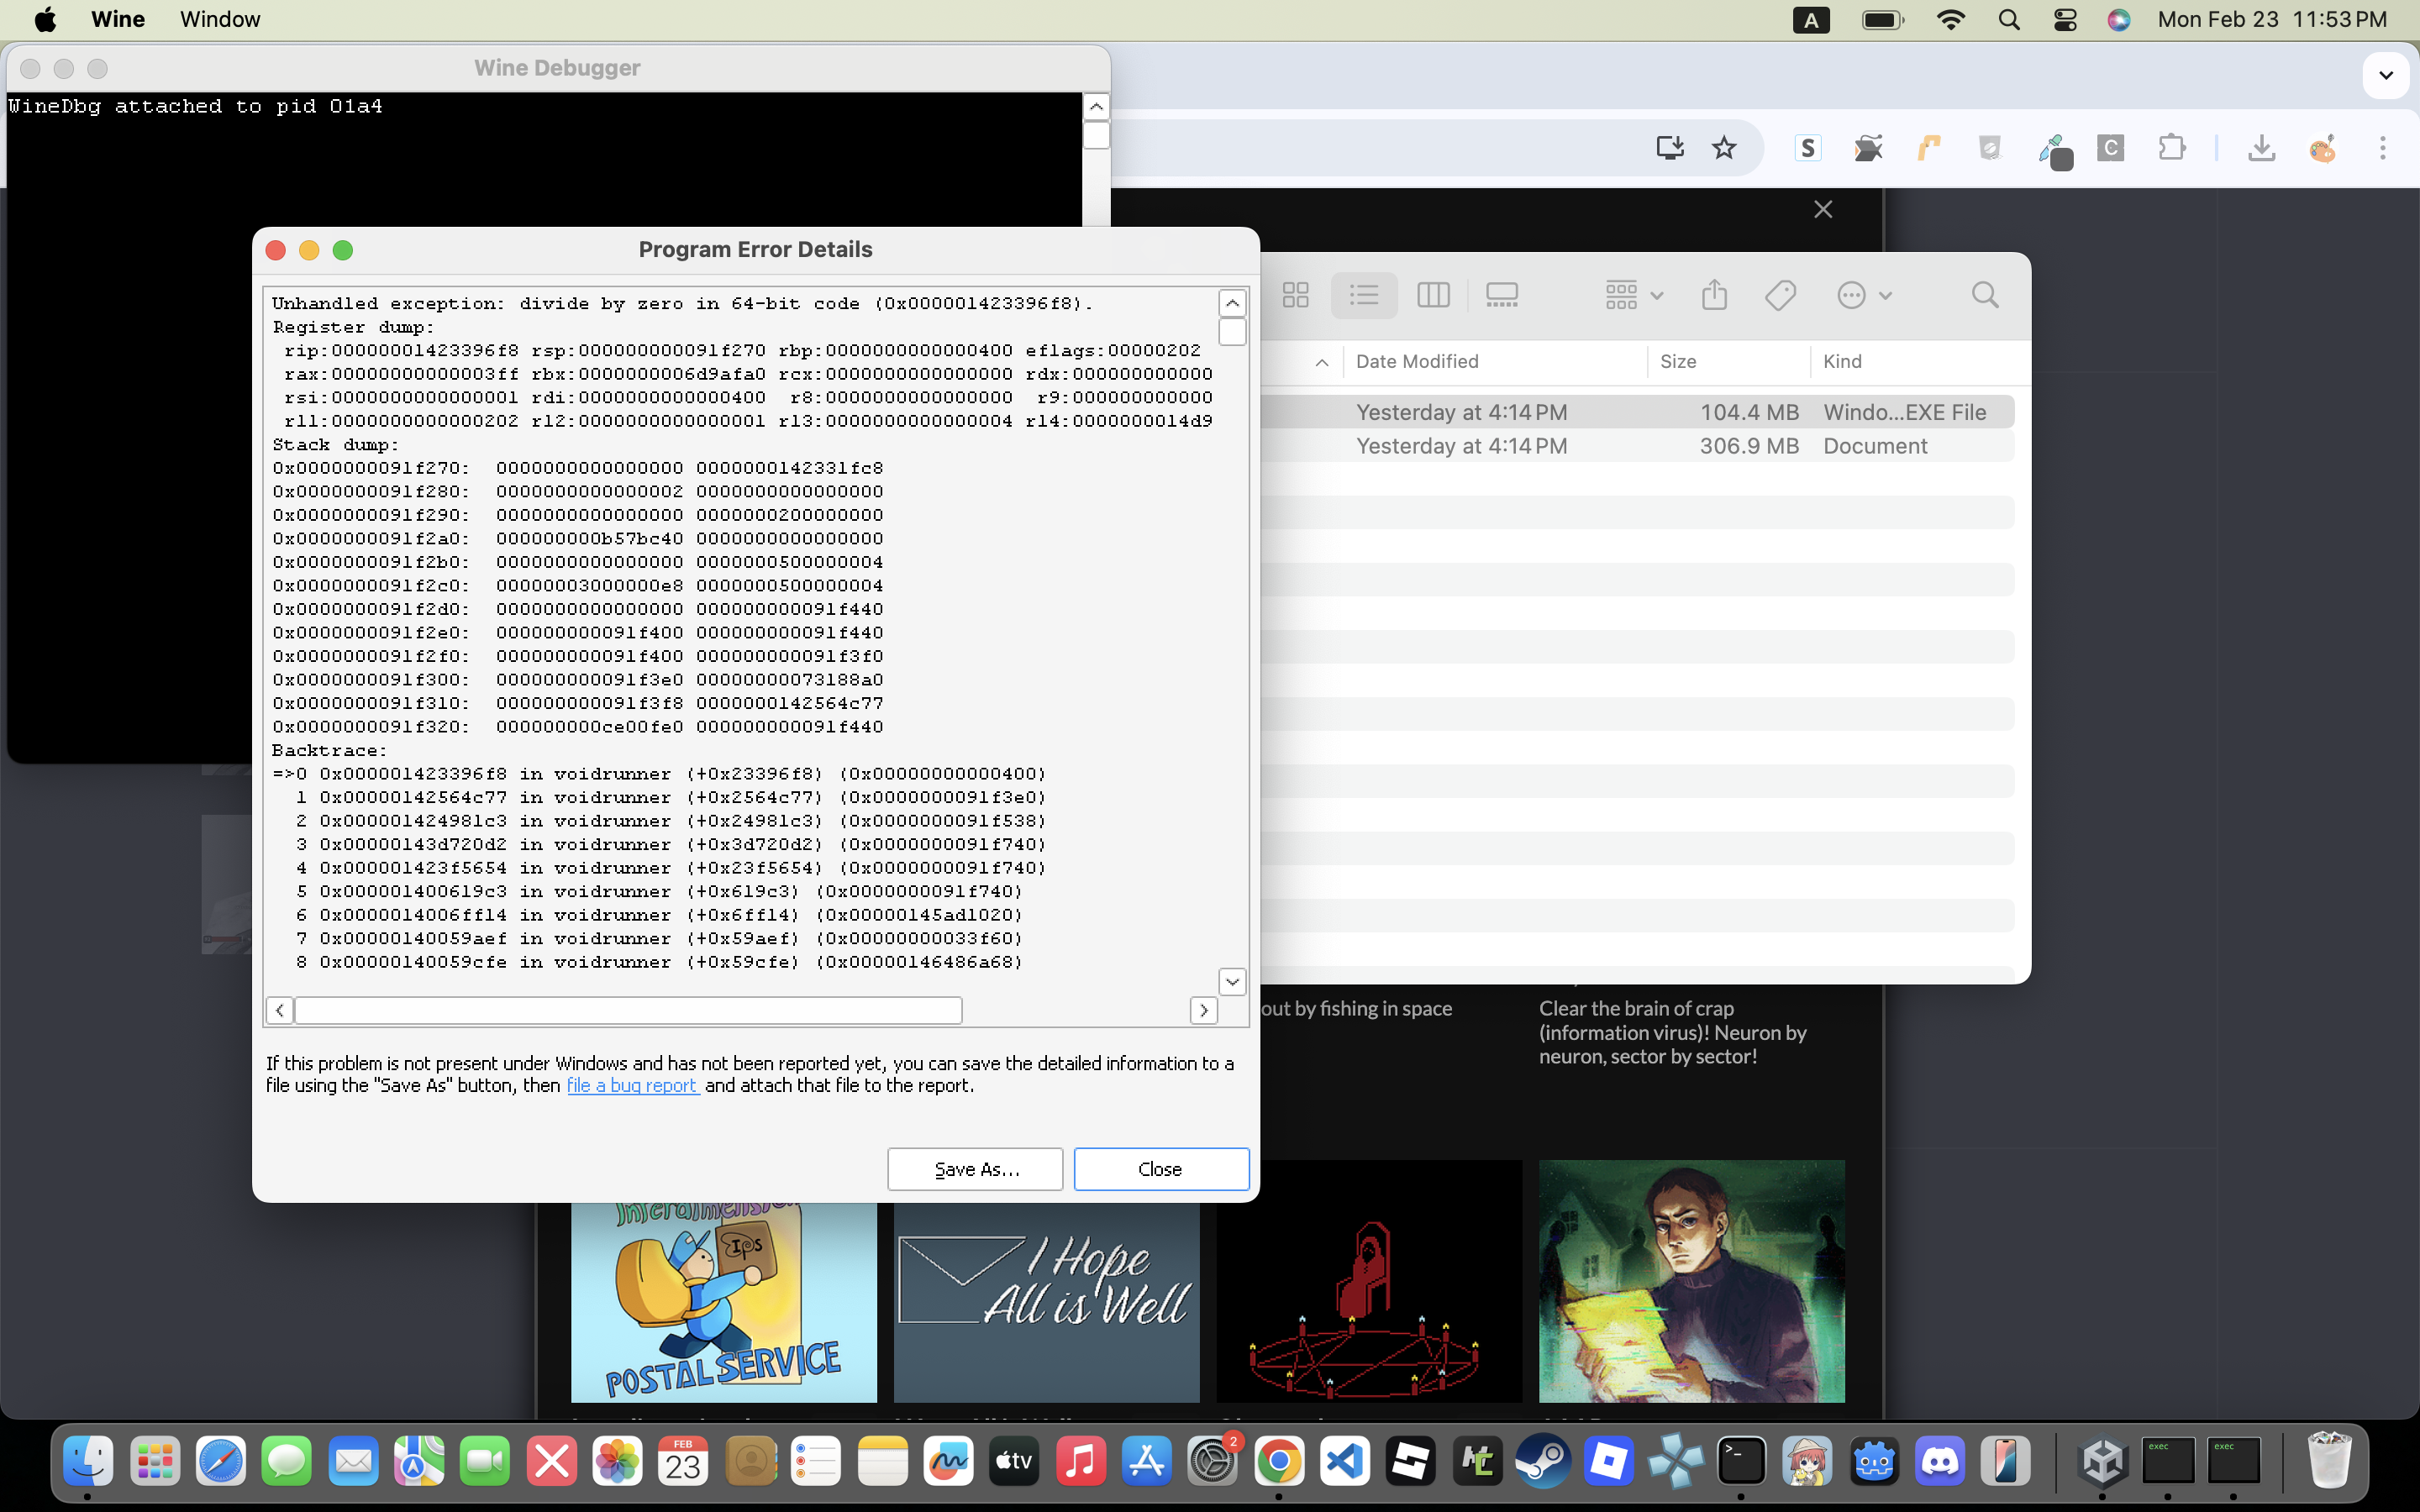
Task: Open the Window menu
Action: (x=220, y=19)
